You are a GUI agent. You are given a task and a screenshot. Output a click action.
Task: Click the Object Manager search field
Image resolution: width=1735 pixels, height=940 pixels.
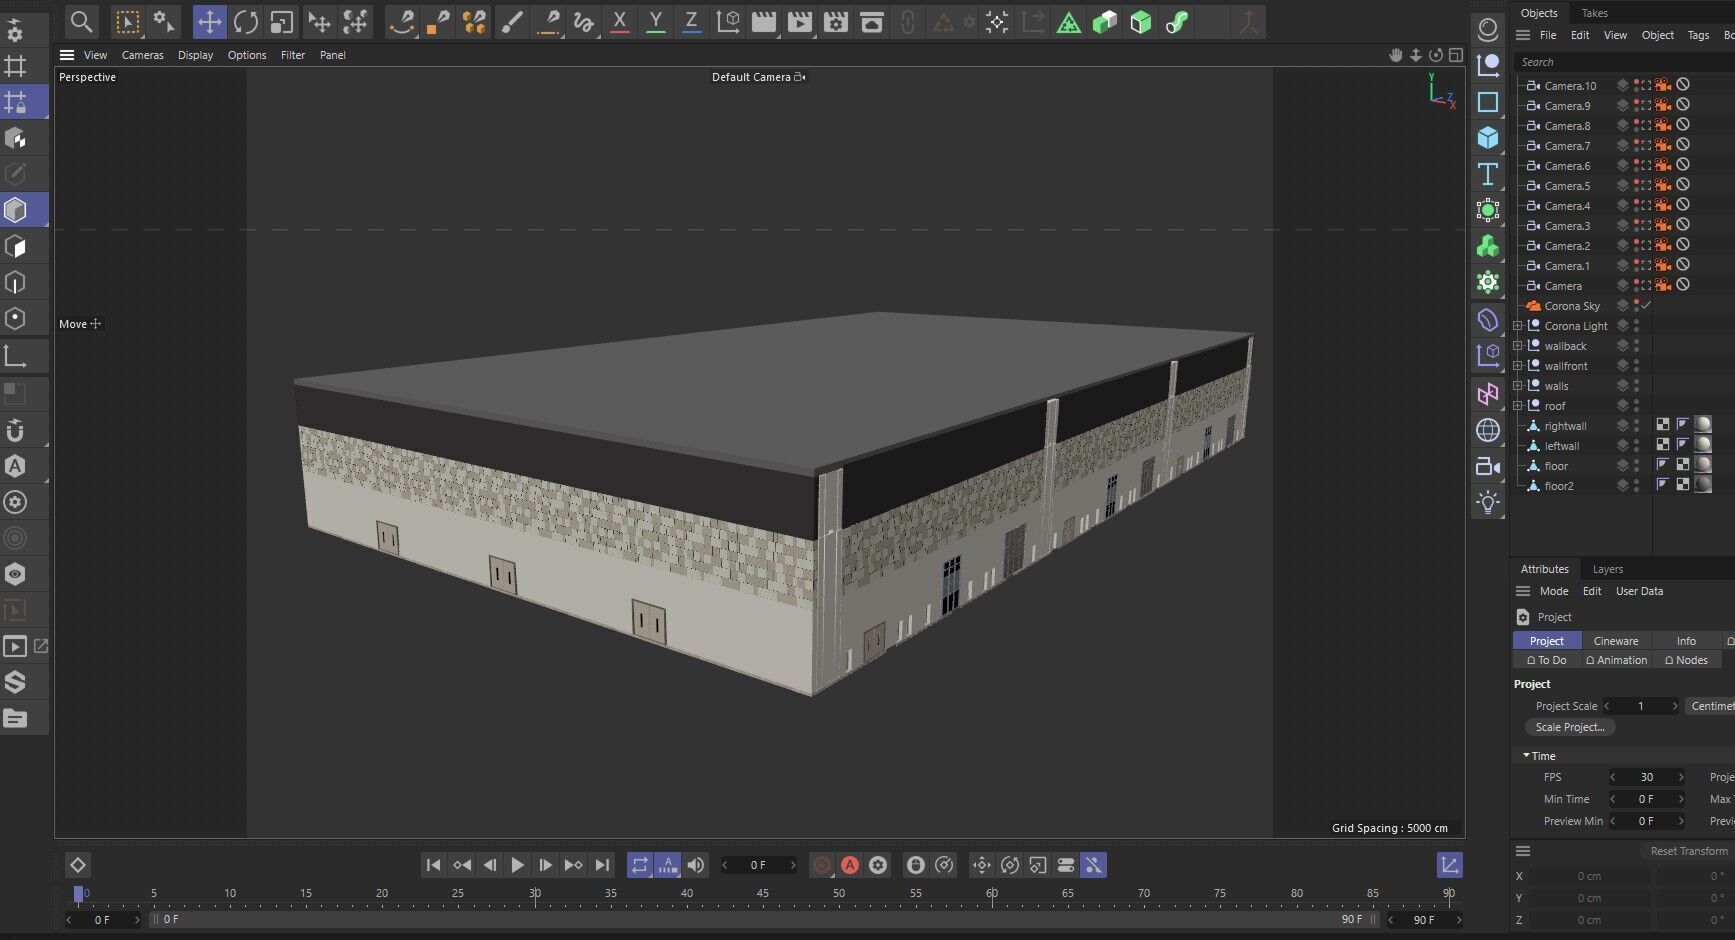tap(1625, 62)
